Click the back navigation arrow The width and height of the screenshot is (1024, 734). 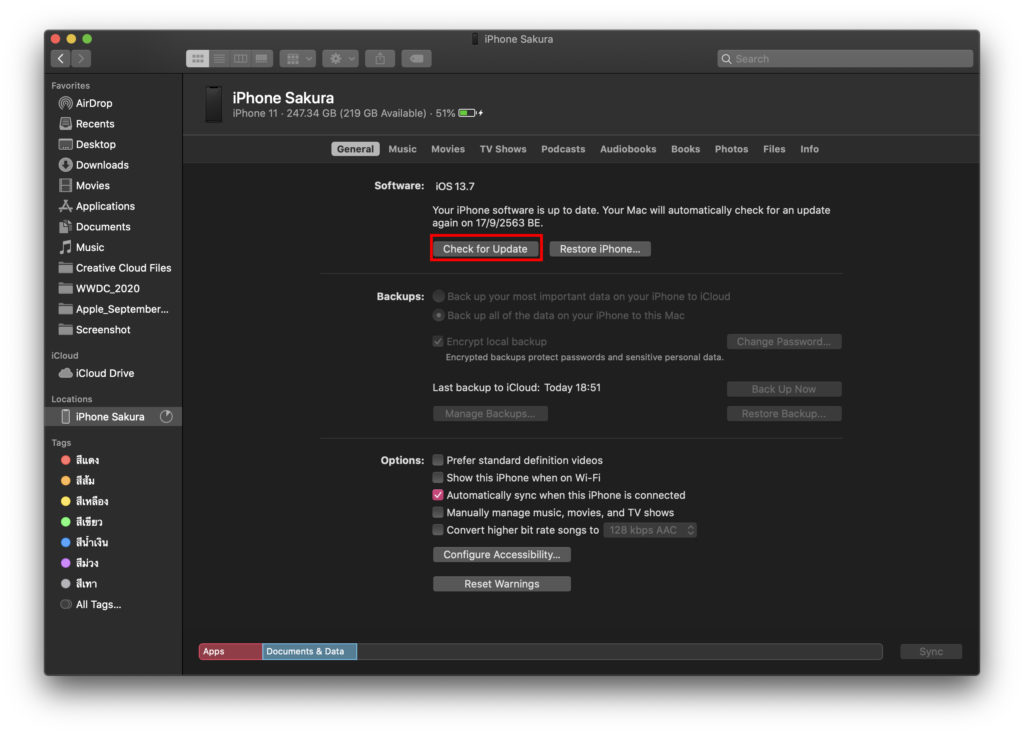[61, 59]
